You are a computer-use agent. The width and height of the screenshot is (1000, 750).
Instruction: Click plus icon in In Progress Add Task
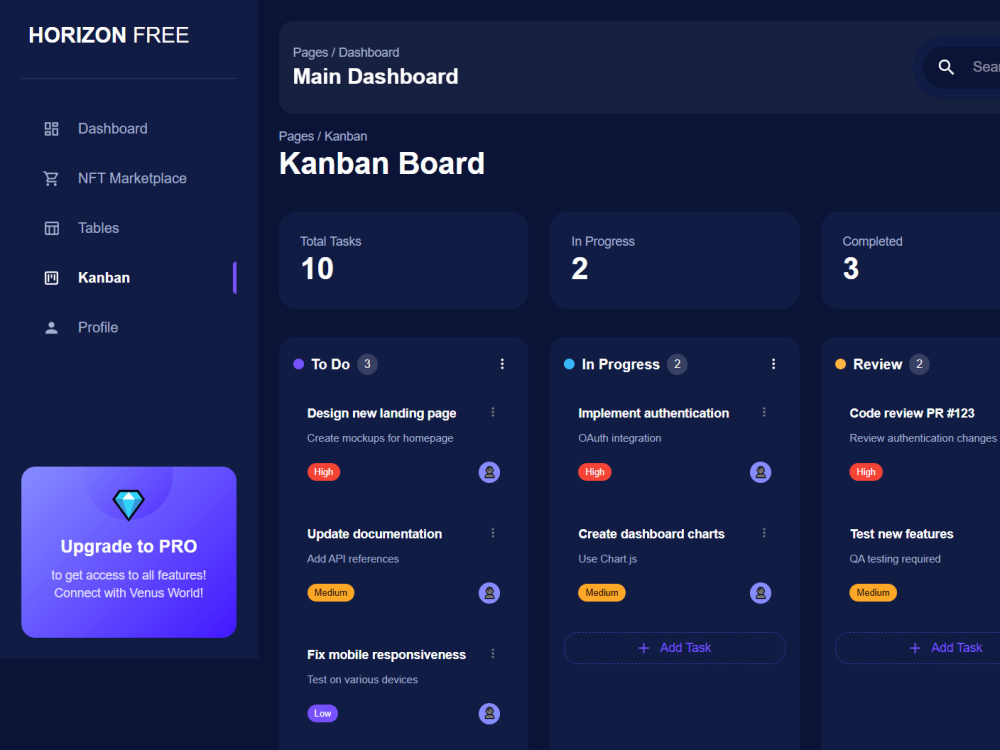tap(643, 648)
